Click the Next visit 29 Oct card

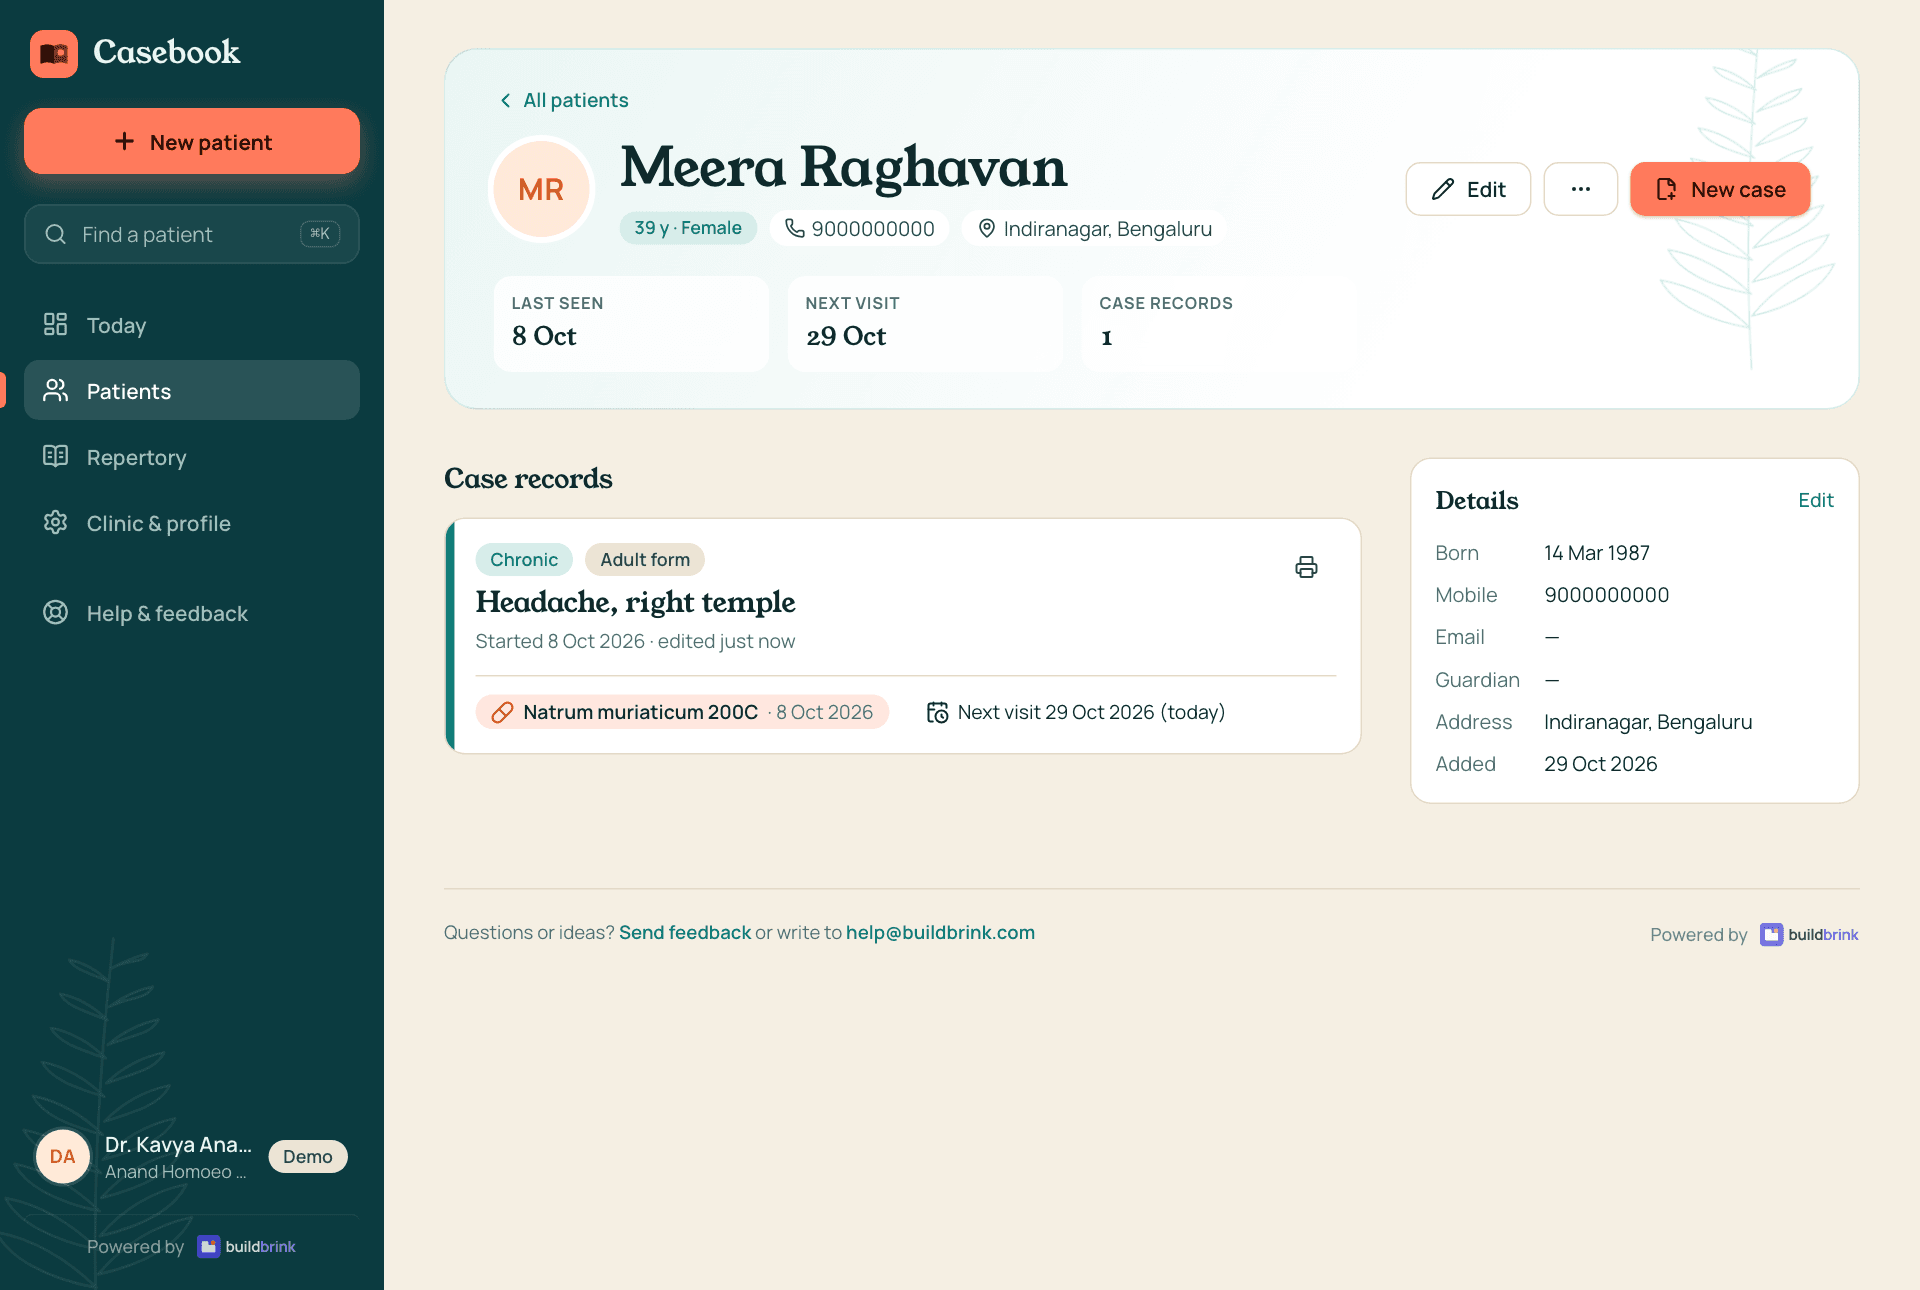tap(925, 324)
